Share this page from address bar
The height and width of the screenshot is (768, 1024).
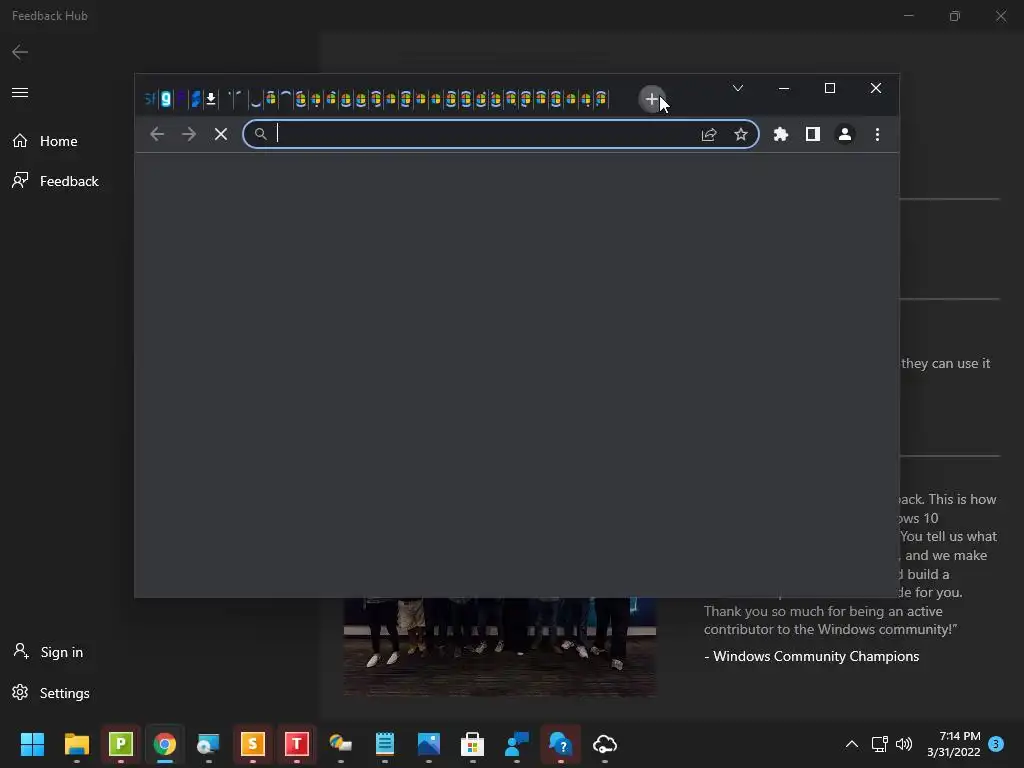tap(709, 135)
